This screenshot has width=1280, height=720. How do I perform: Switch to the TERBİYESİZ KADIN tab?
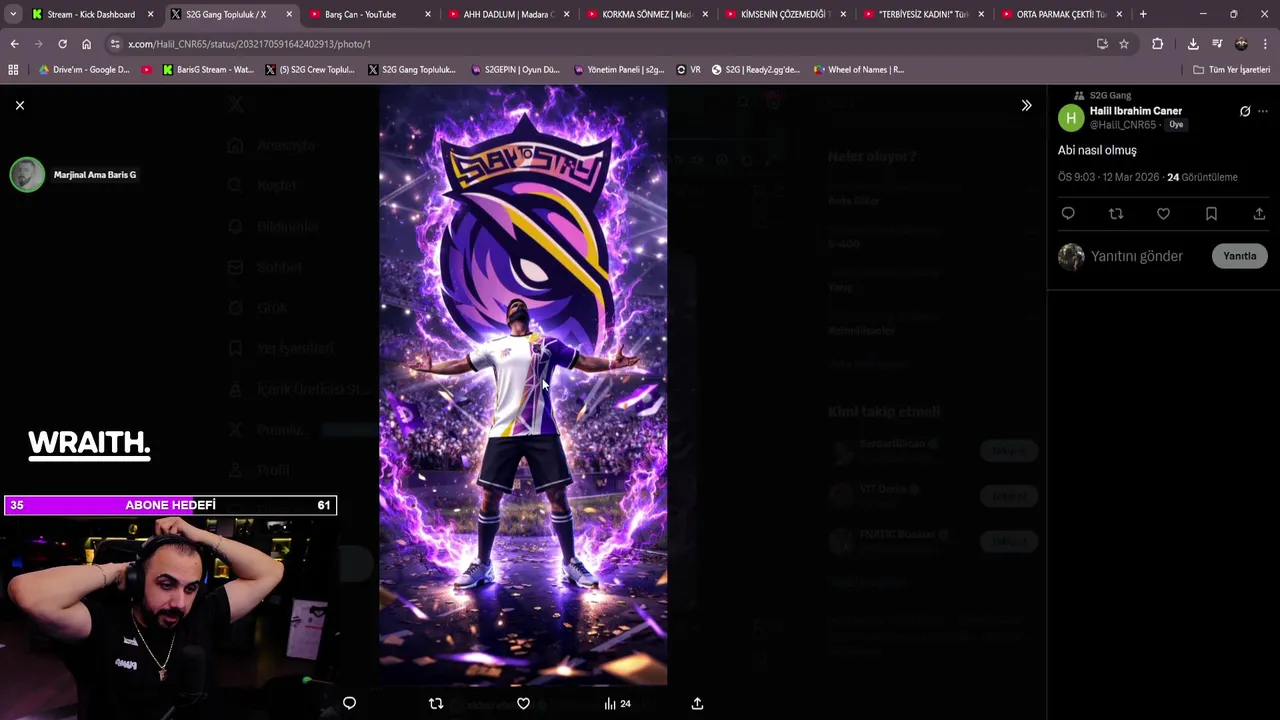[924, 14]
